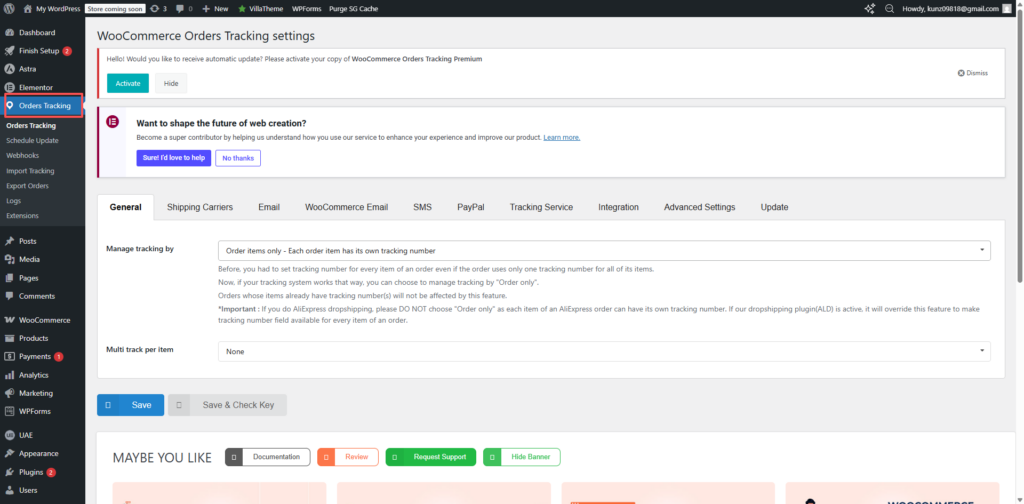Image resolution: width=1024 pixels, height=504 pixels.
Task: Select Orders Tracking submenu item
Action: pyautogui.click(x=31, y=125)
